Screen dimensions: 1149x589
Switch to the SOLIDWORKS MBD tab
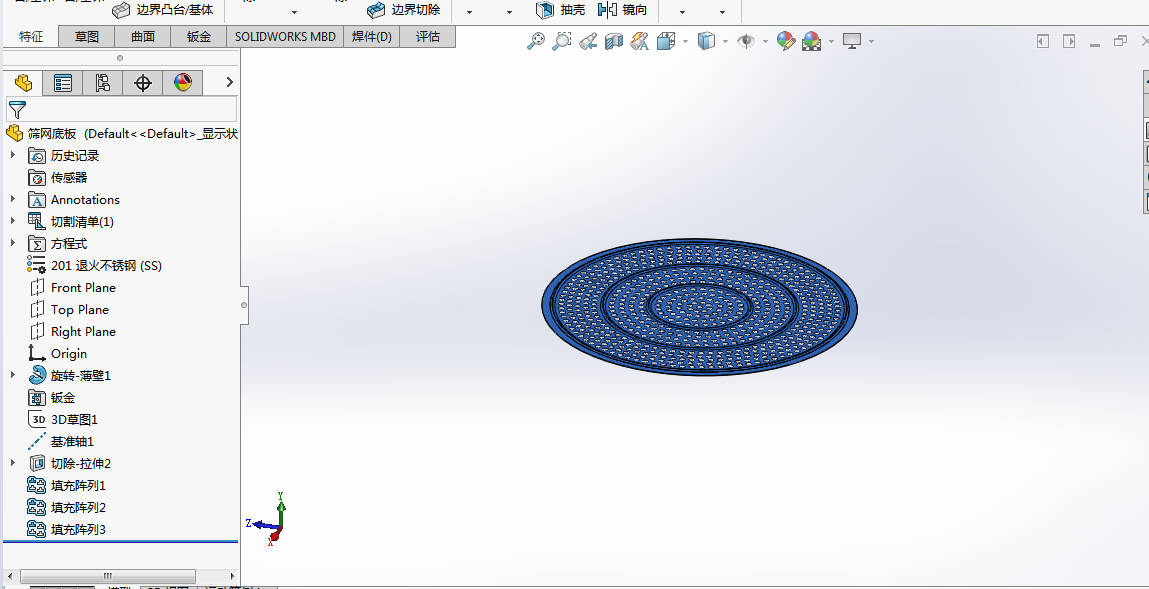click(285, 37)
